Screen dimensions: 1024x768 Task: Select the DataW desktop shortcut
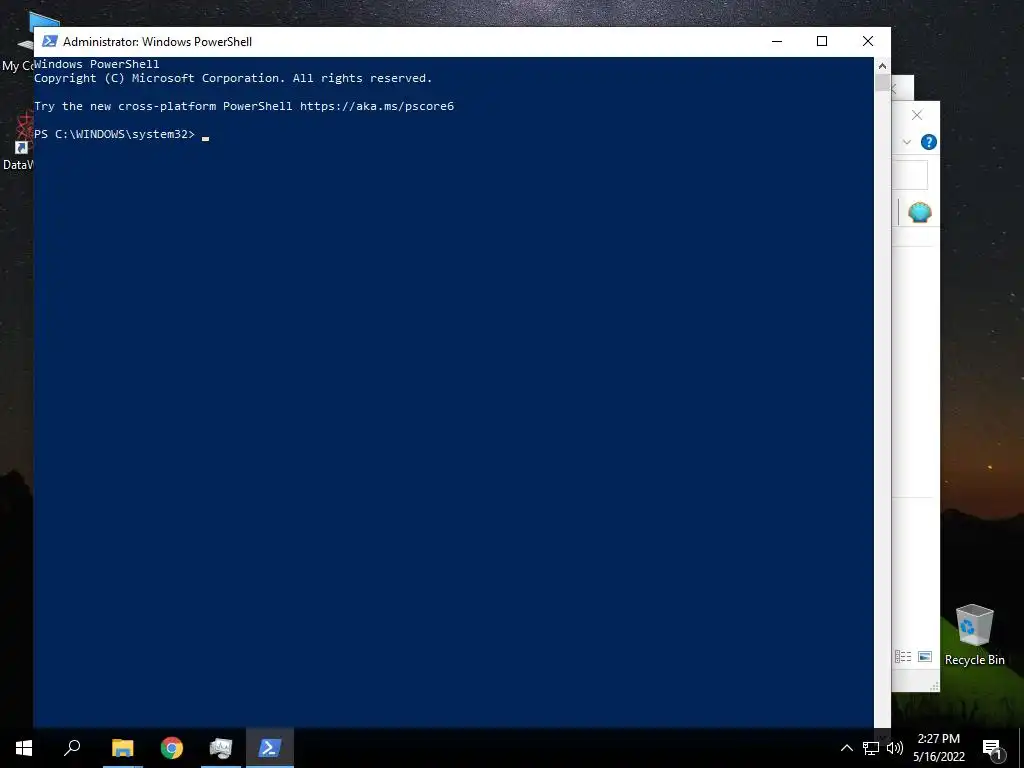[x=17, y=142]
